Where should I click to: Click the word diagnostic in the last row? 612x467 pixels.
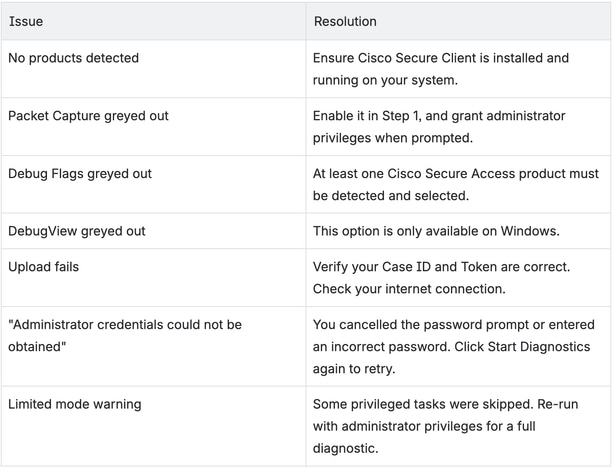[x=345, y=448]
